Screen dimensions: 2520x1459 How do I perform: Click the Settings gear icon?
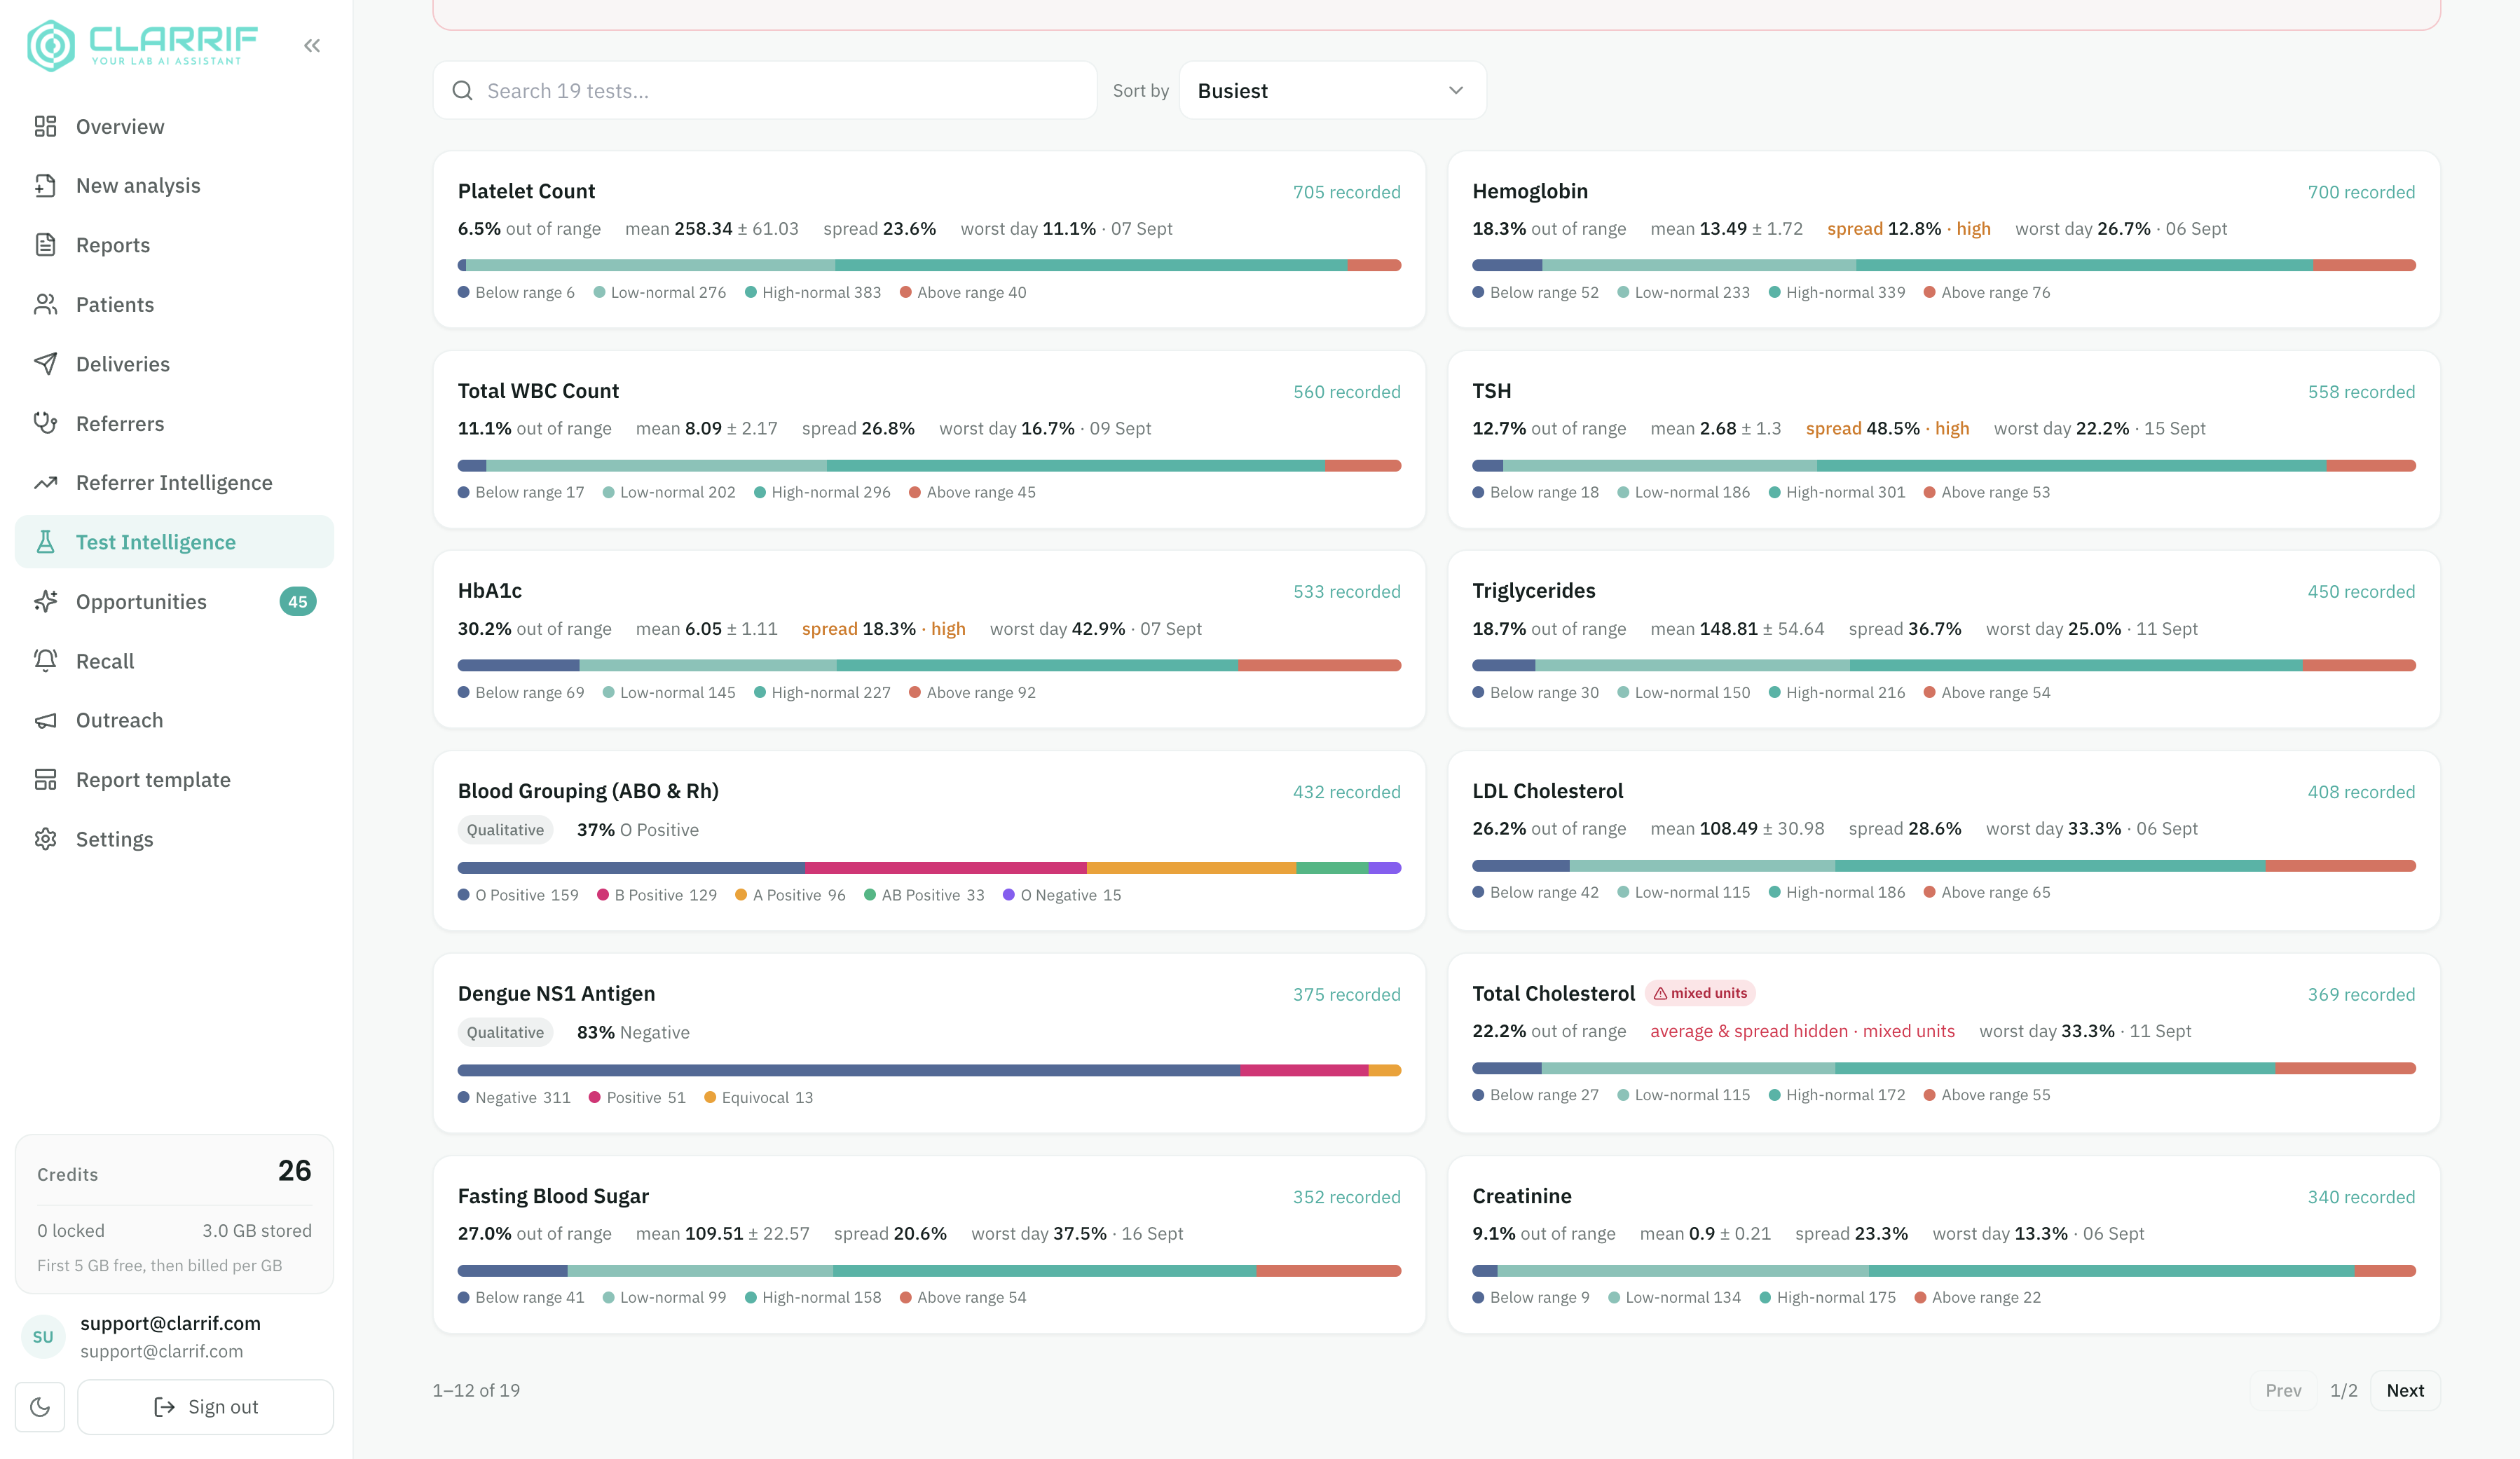tap(45, 839)
